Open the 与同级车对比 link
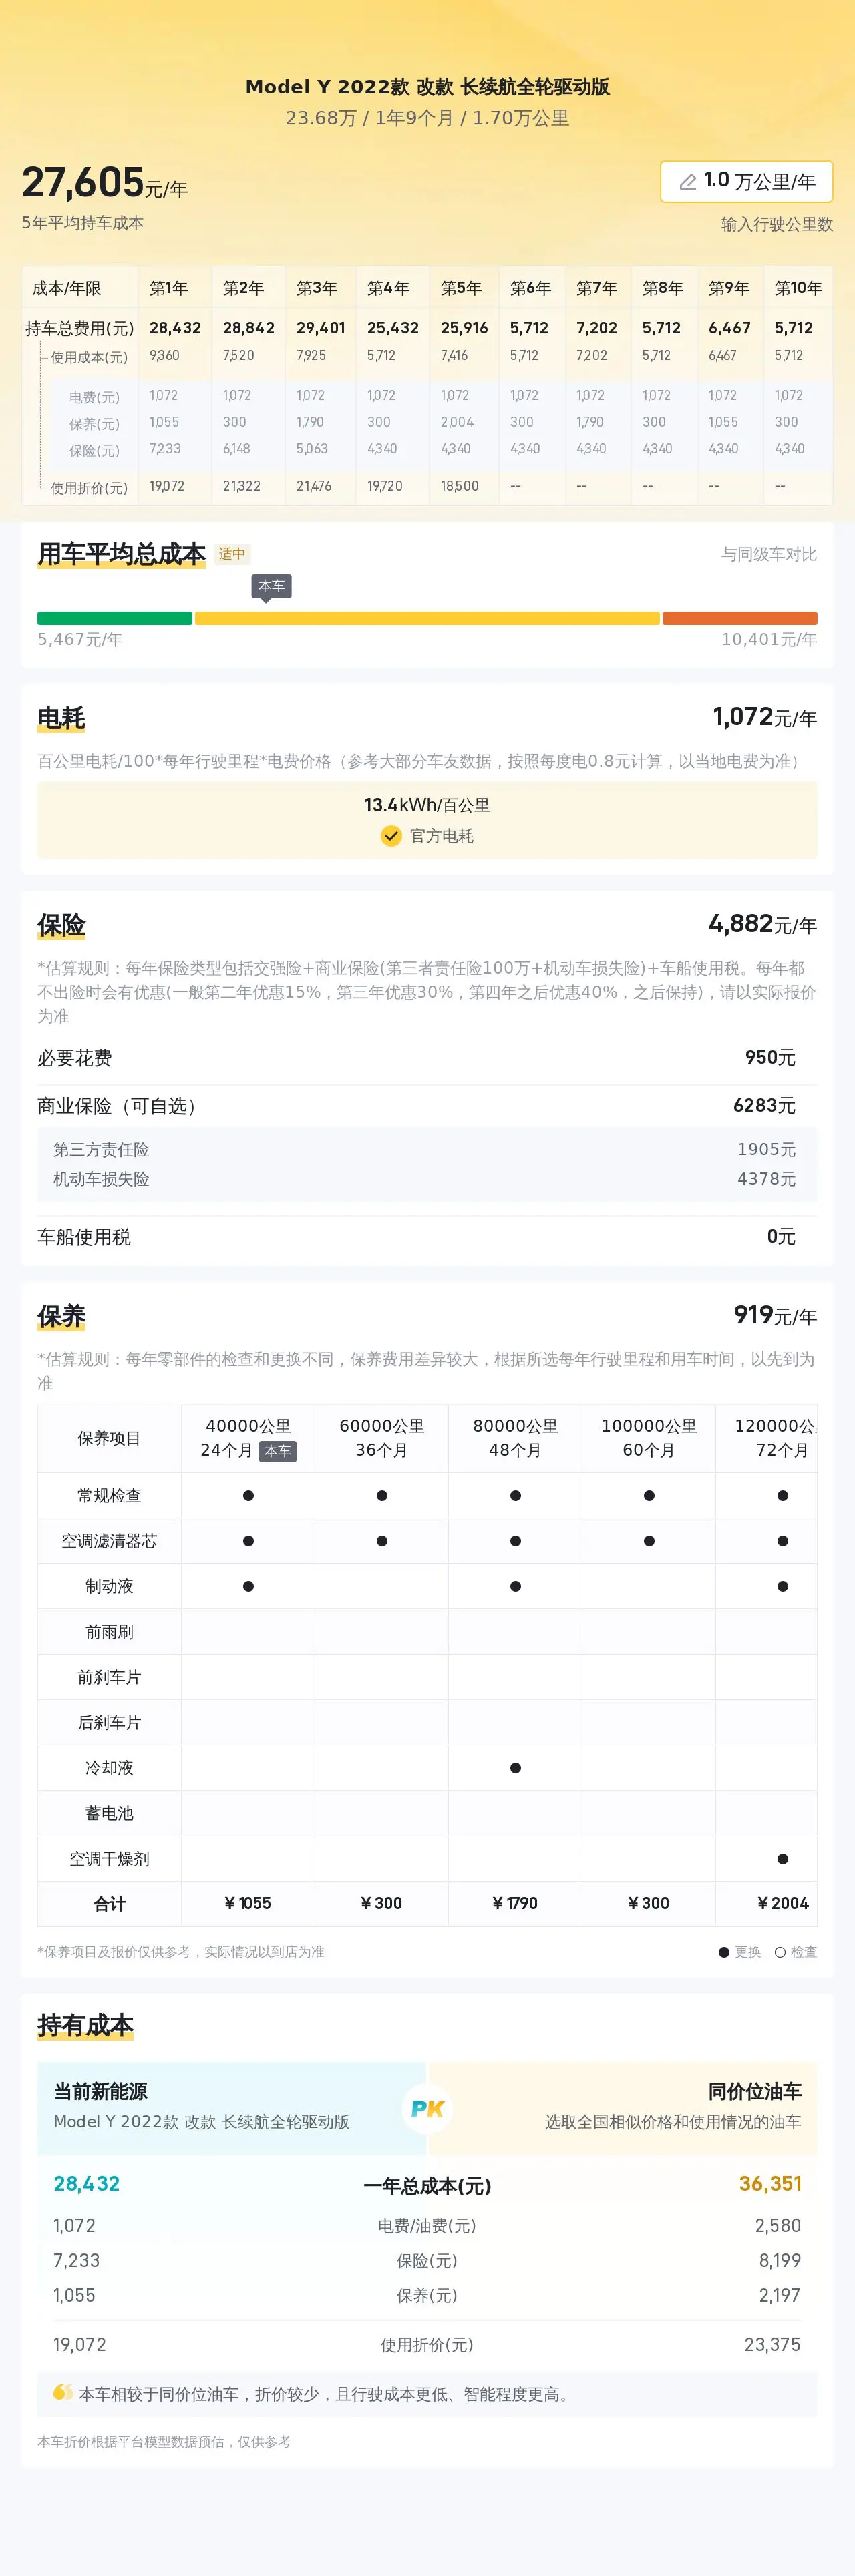Viewport: 855px width, 2576px height. [769, 554]
